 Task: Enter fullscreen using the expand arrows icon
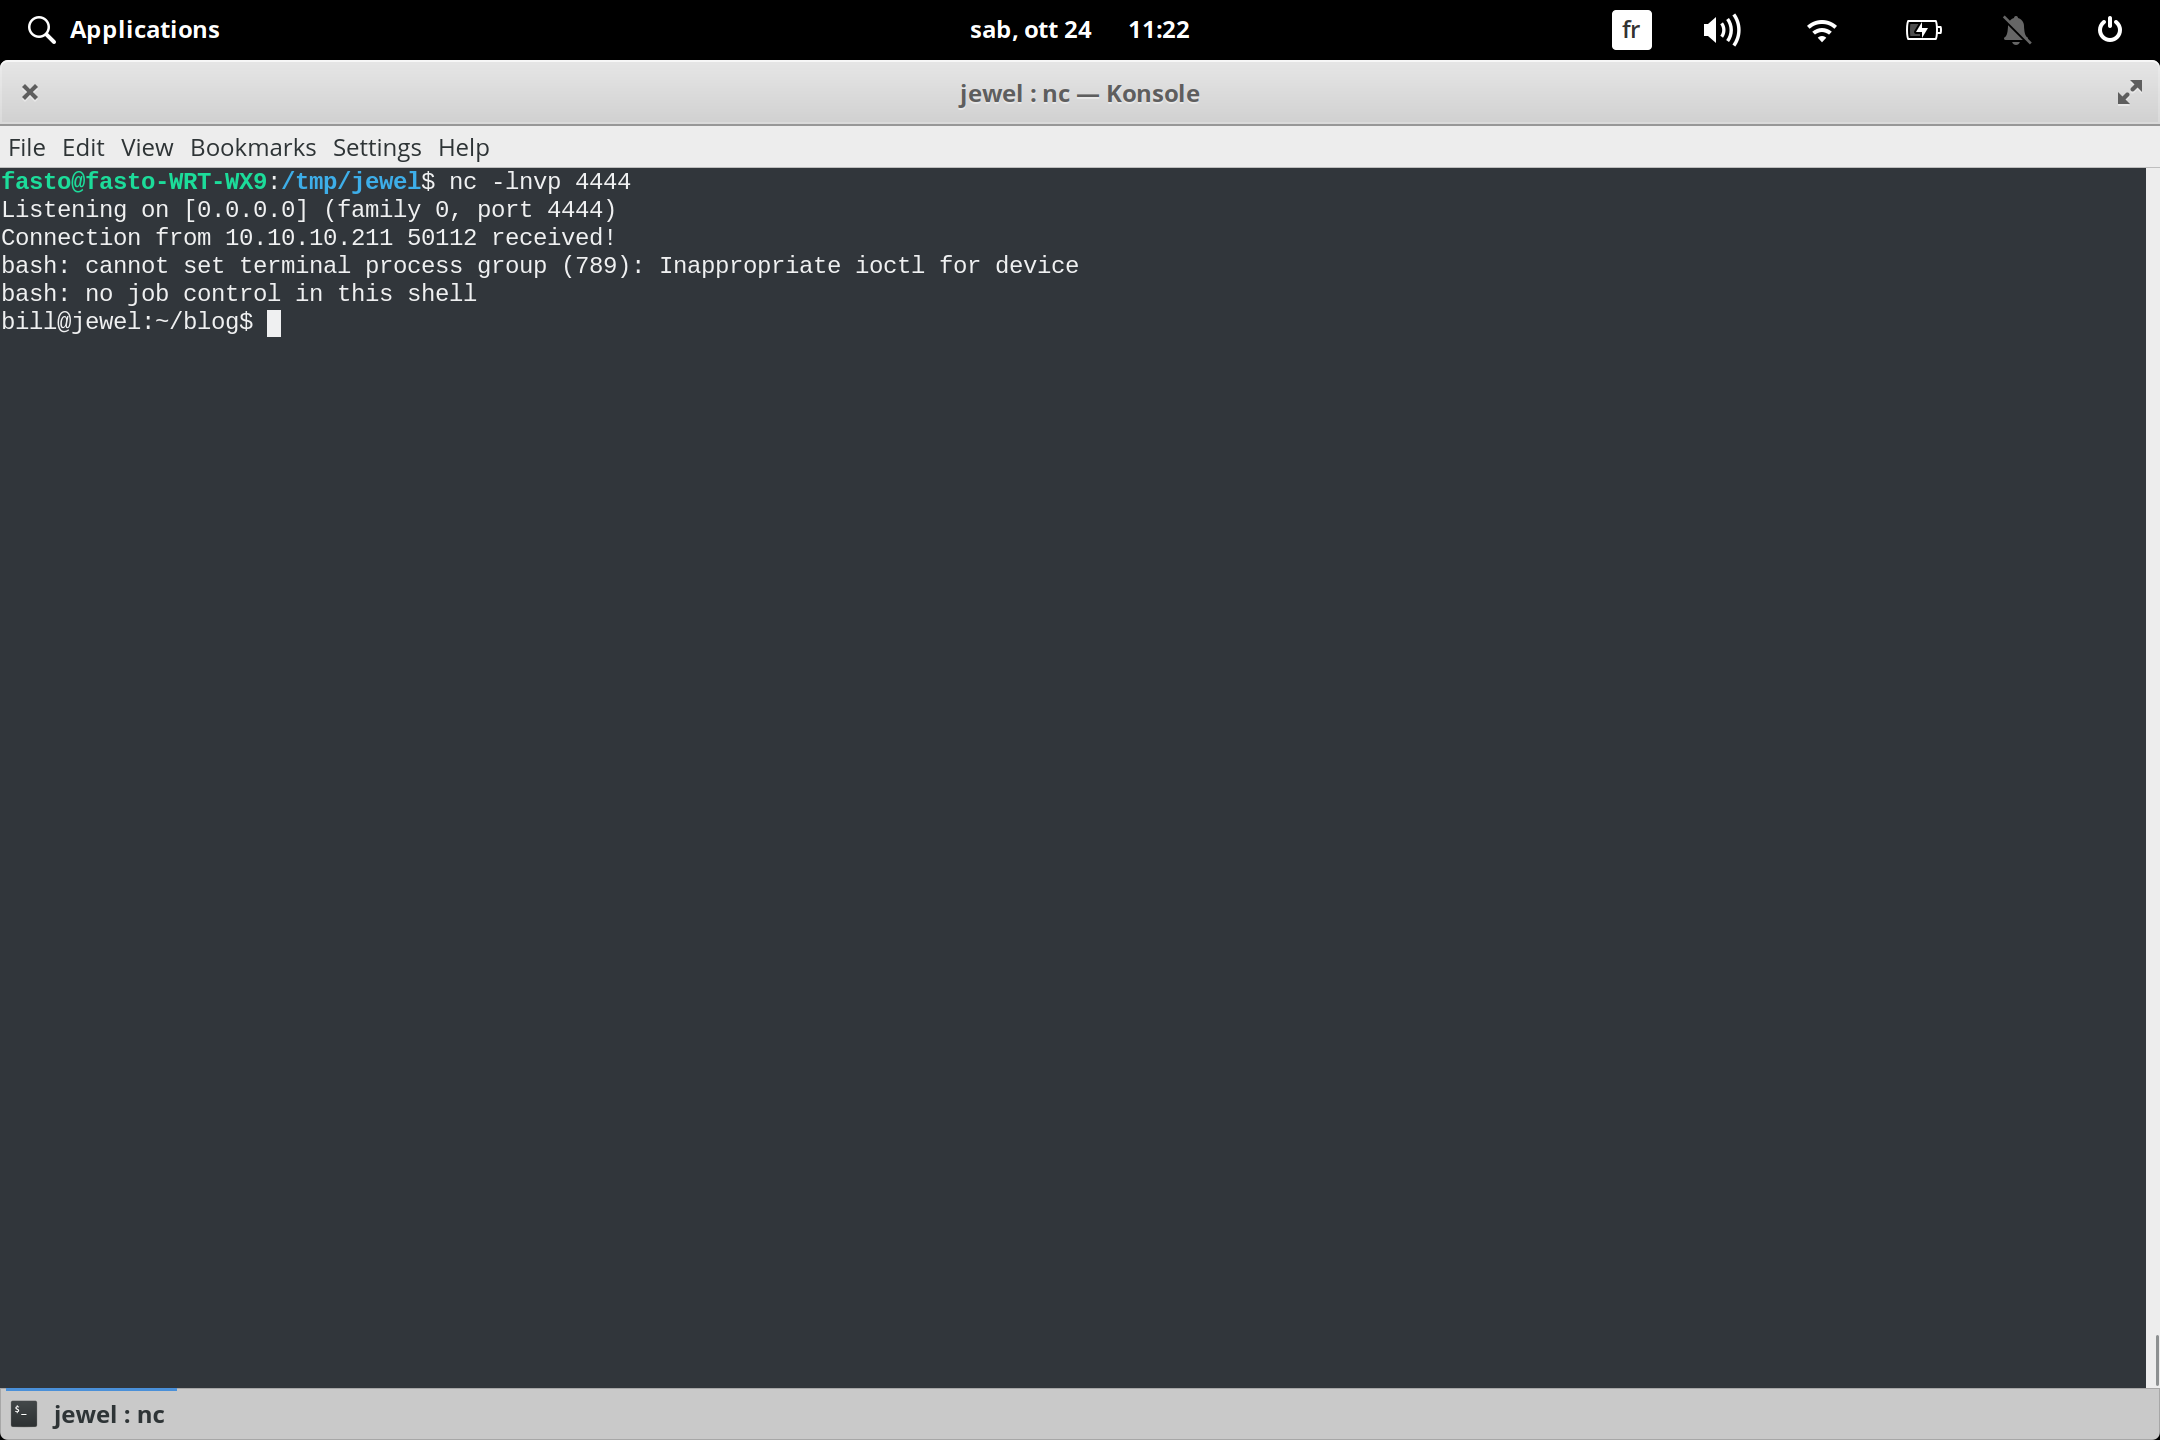point(2129,92)
